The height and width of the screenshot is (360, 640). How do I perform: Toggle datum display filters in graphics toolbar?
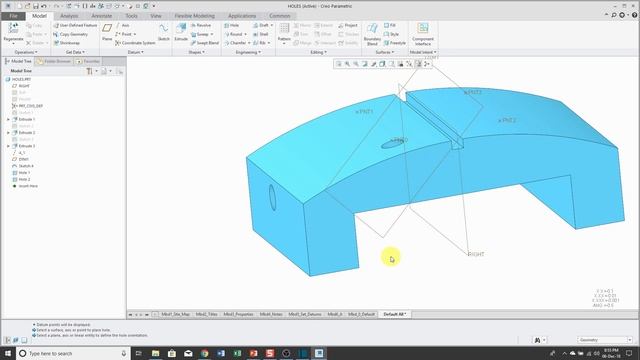[409, 64]
